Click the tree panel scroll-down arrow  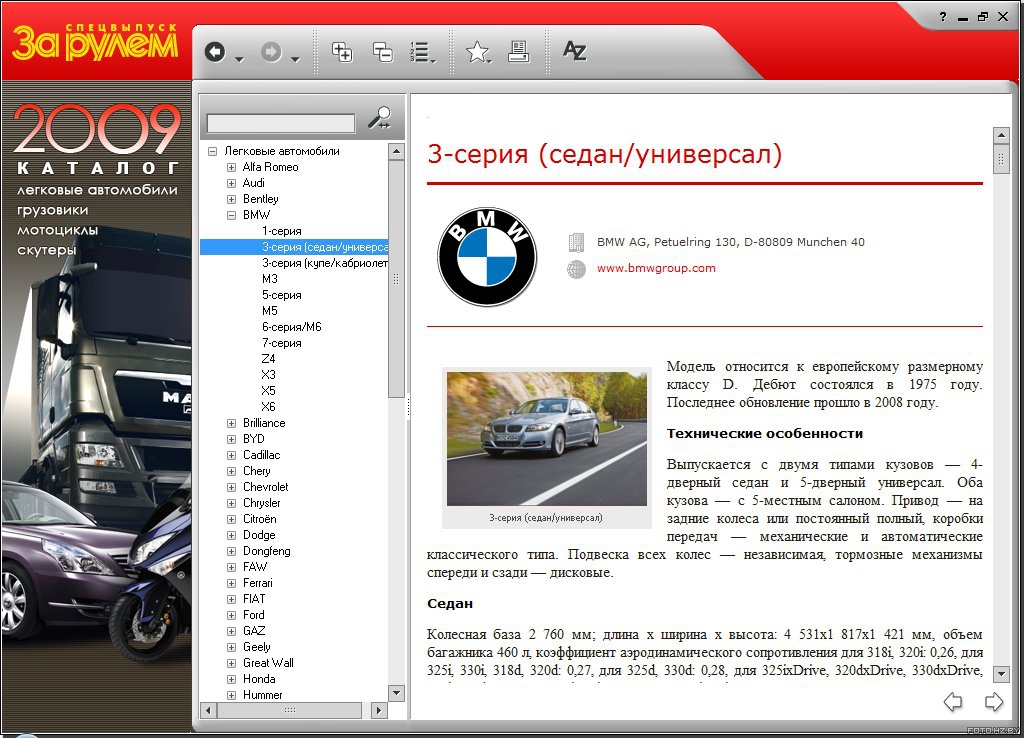(x=396, y=693)
